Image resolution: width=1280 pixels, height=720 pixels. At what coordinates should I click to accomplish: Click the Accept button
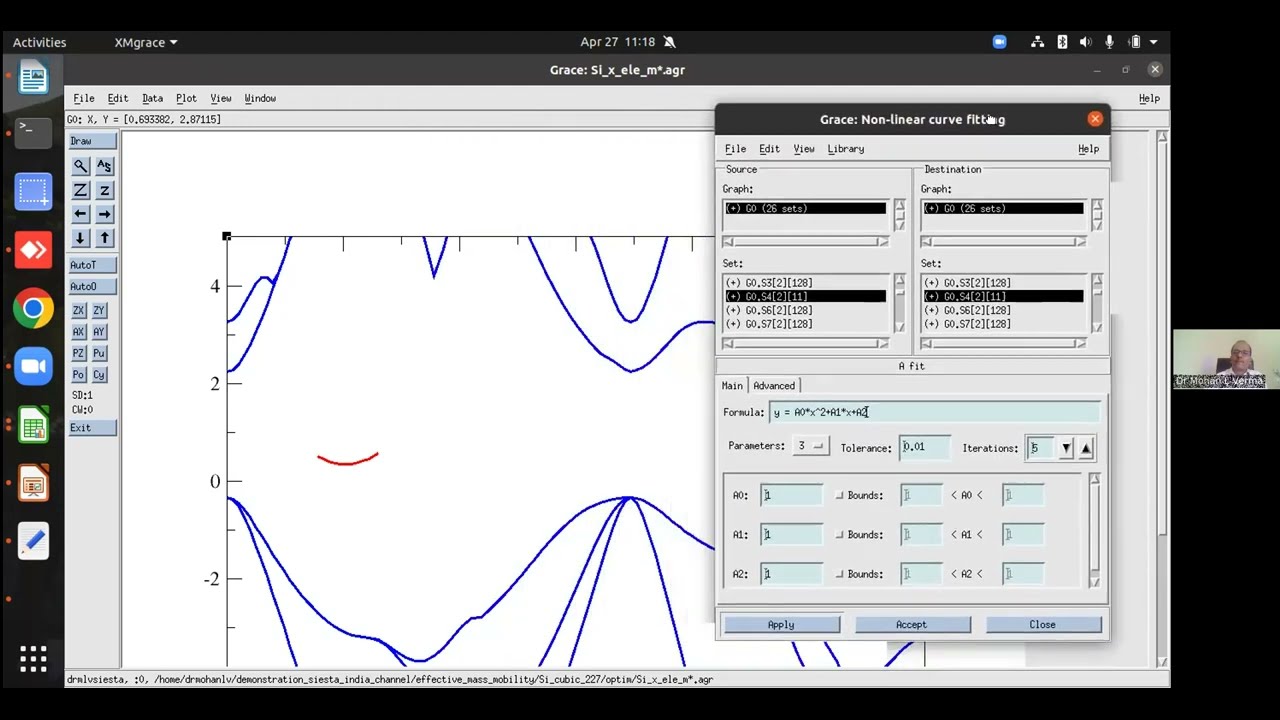(911, 625)
